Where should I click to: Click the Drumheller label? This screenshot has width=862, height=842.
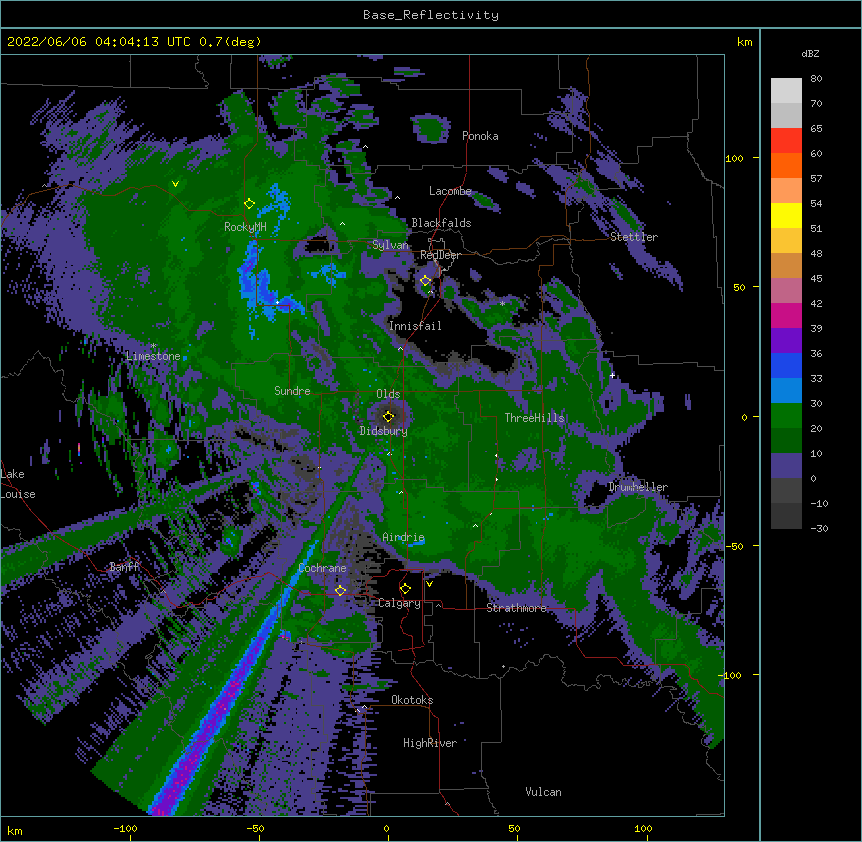click(638, 487)
